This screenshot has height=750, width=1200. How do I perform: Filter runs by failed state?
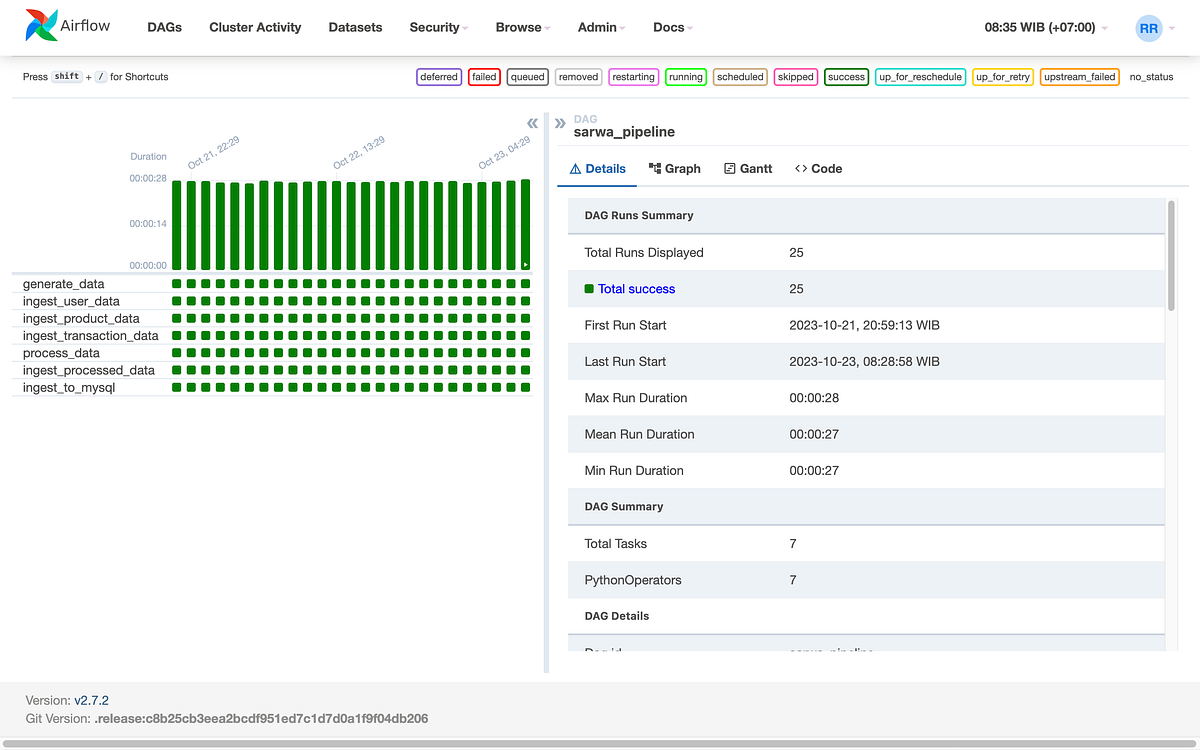(484, 76)
